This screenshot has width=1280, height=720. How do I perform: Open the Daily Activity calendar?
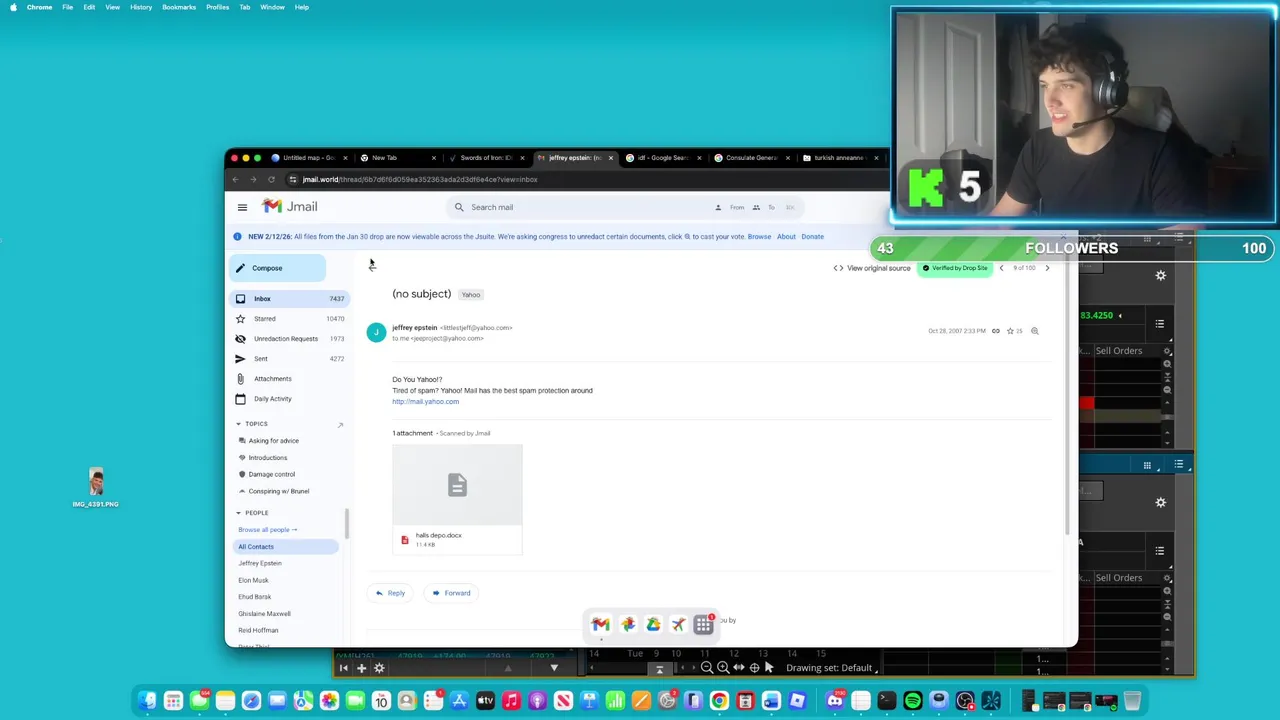288,398
